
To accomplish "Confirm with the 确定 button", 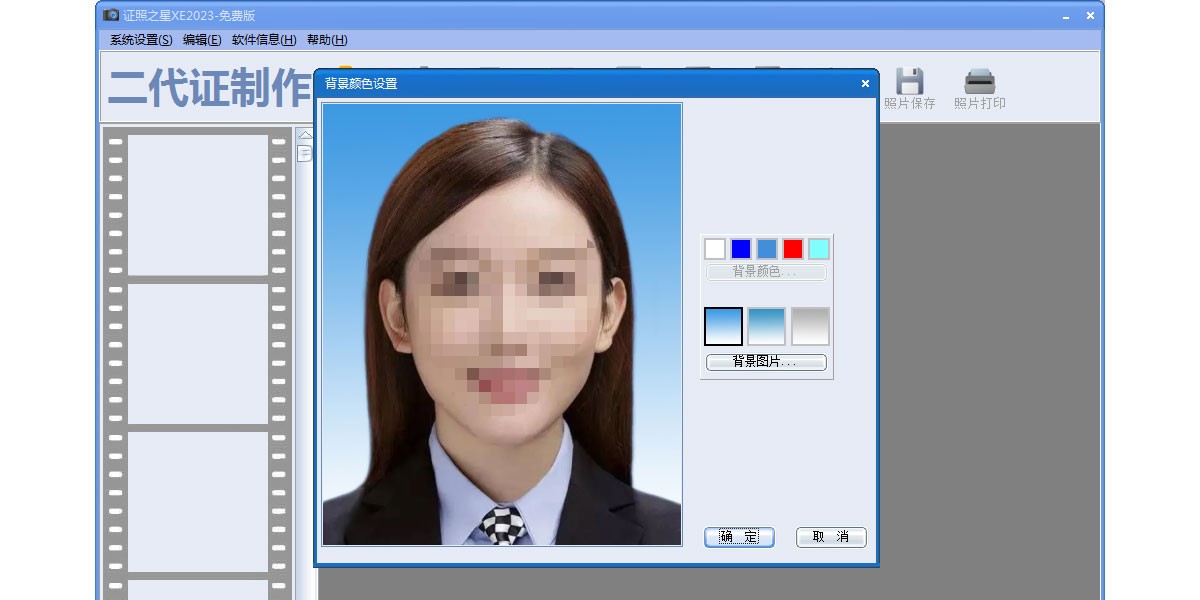I will [x=739, y=537].
